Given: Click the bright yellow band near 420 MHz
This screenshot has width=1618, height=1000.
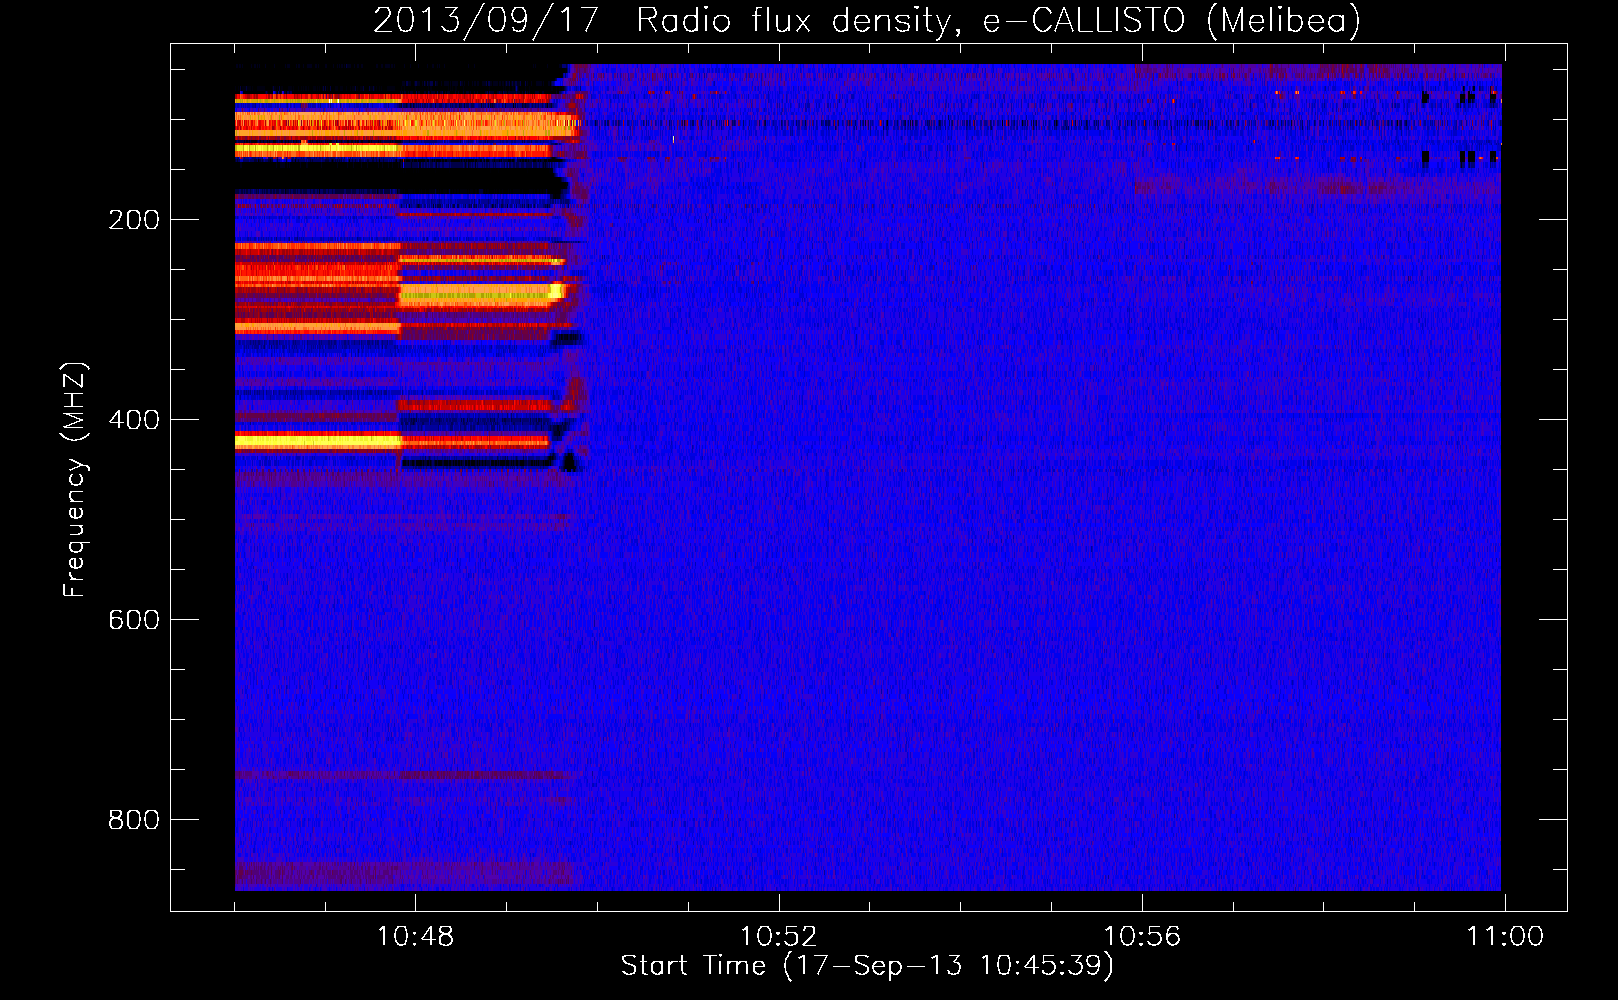Looking at the screenshot, I should (x=318, y=441).
